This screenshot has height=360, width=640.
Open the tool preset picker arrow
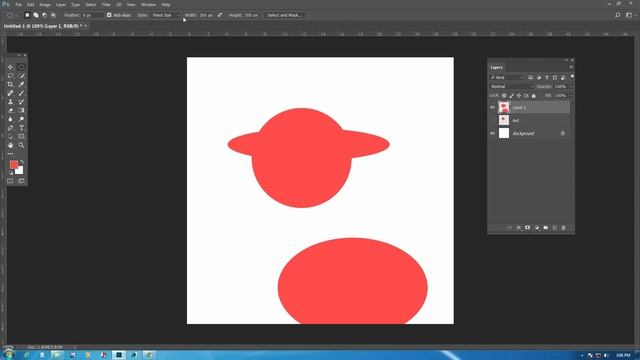click(x=16, y=15)
